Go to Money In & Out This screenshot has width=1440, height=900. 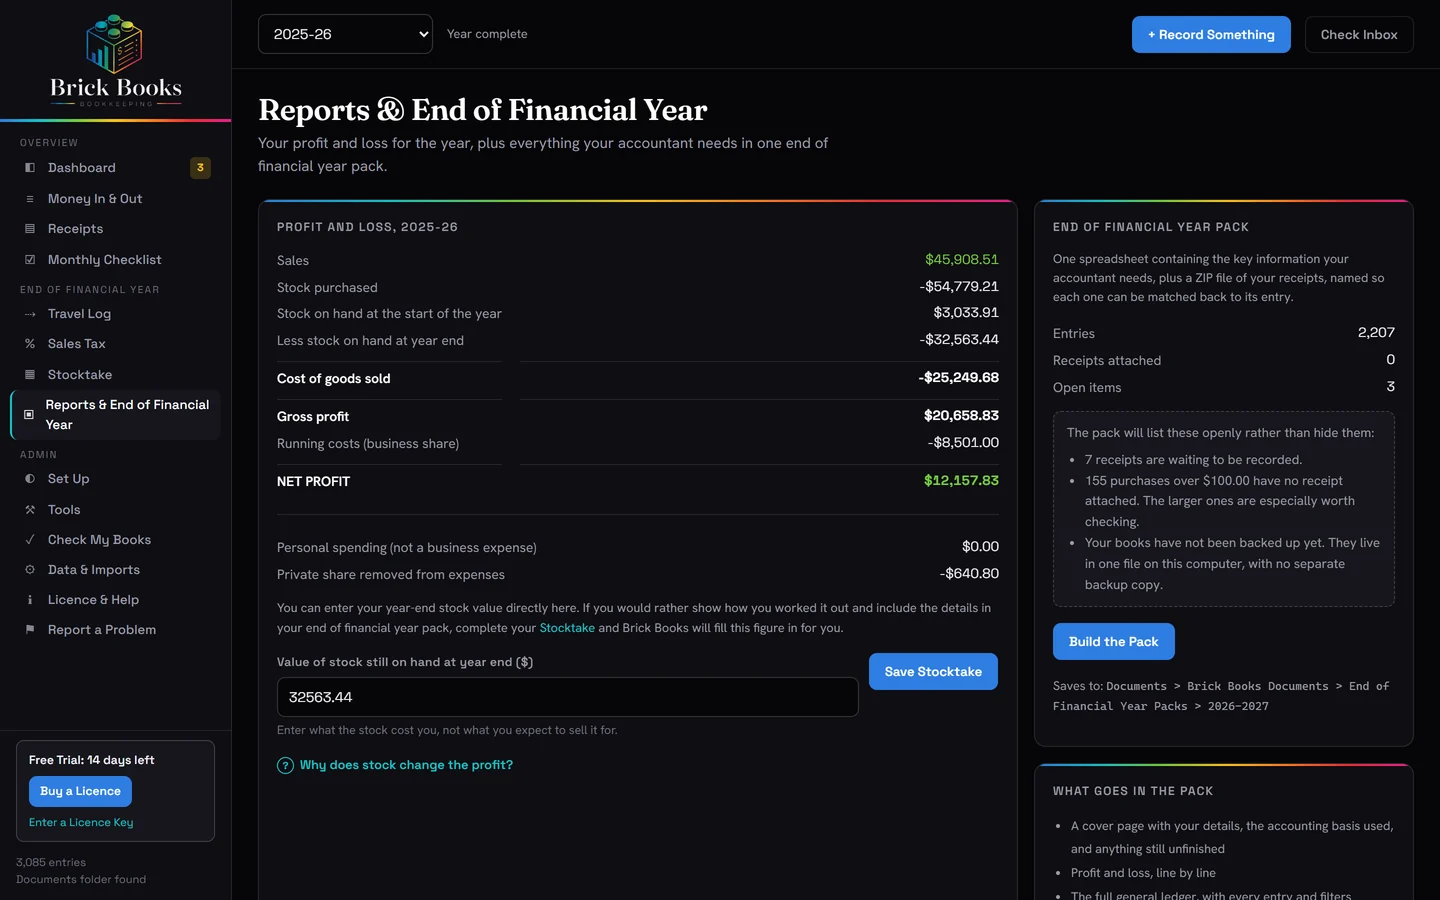tap(115, 199)
